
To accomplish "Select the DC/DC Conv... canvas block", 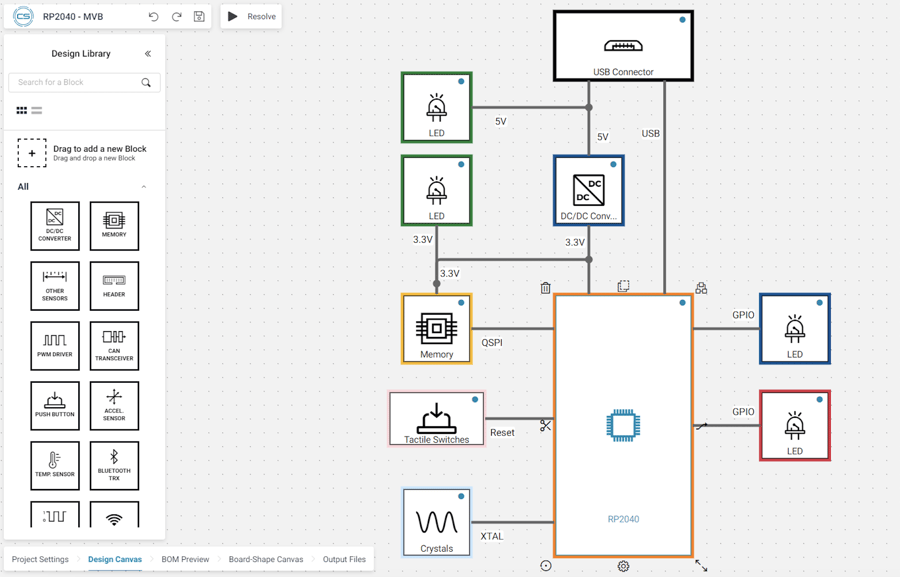I will click(x=589, y=191).
